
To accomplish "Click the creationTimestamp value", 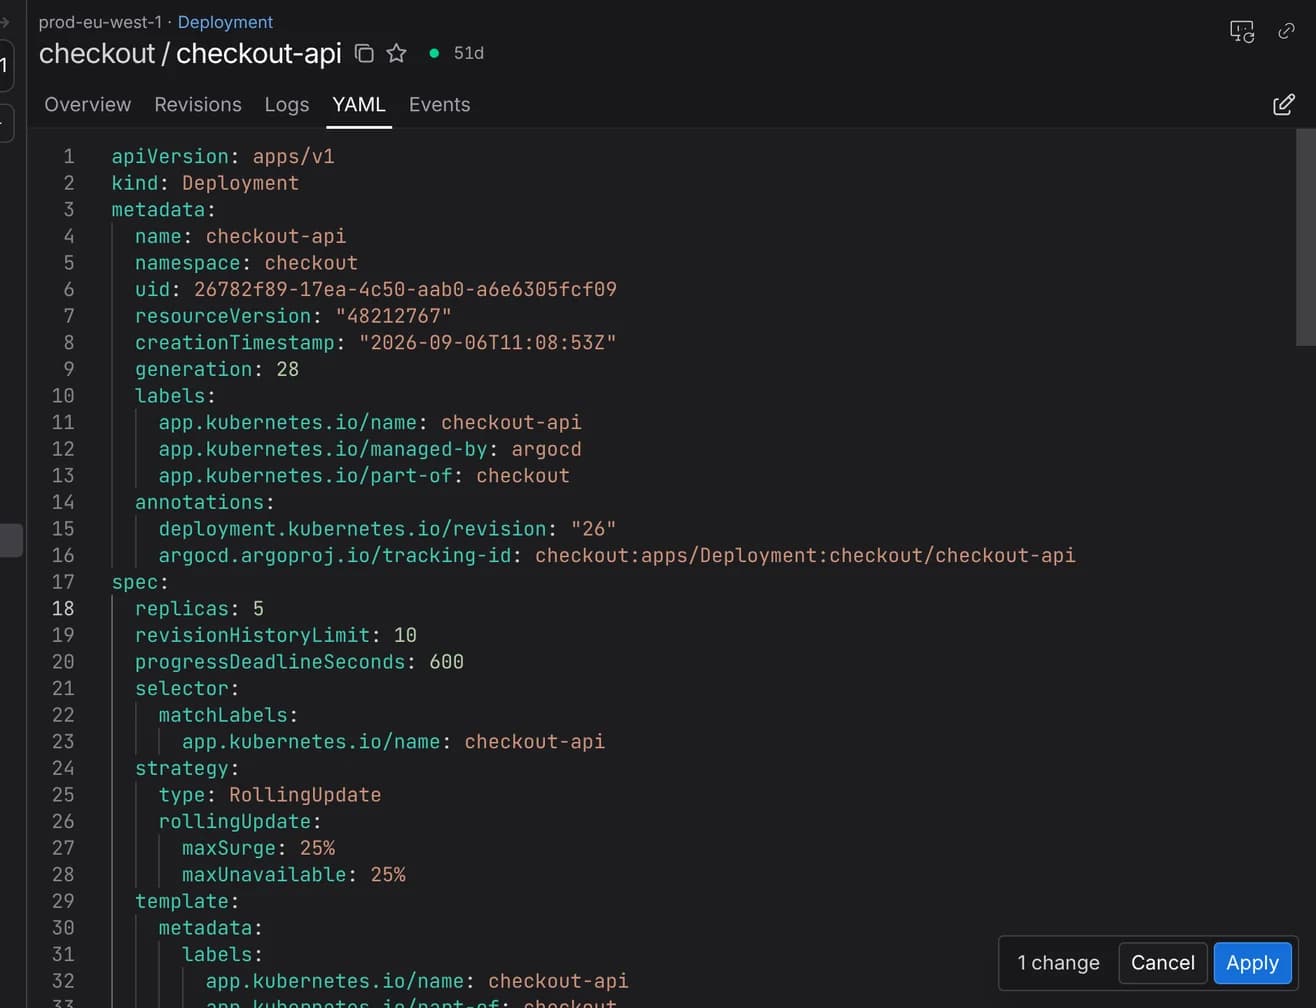I will 487,343.
